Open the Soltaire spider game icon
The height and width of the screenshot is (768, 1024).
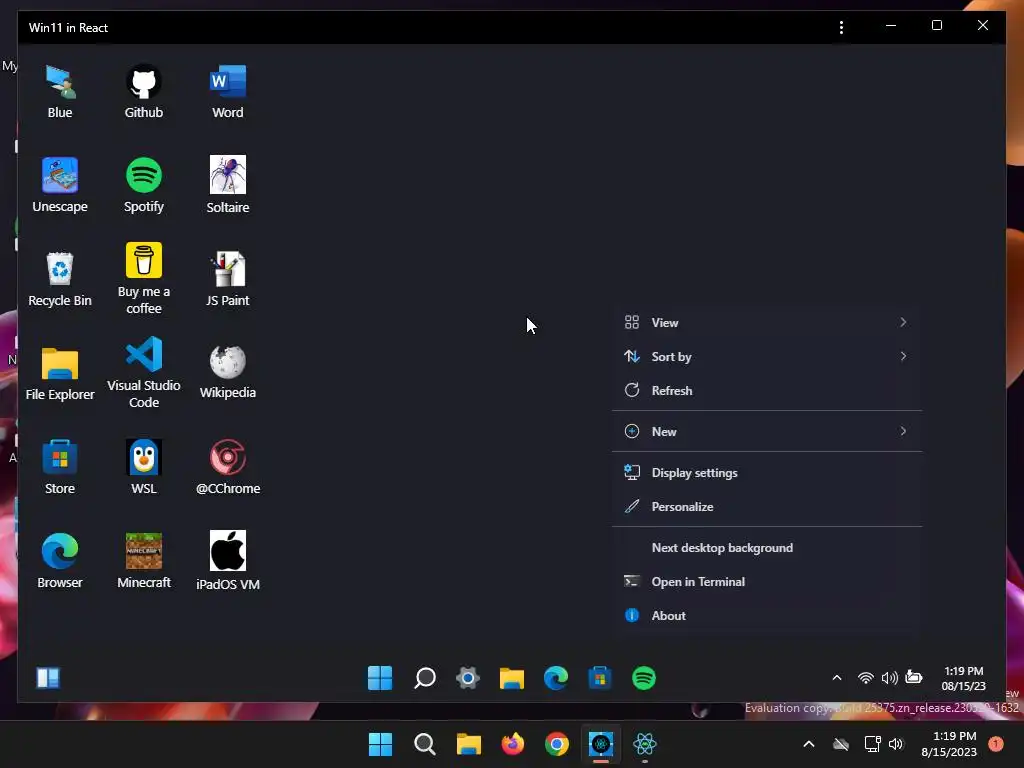[228, 185]
